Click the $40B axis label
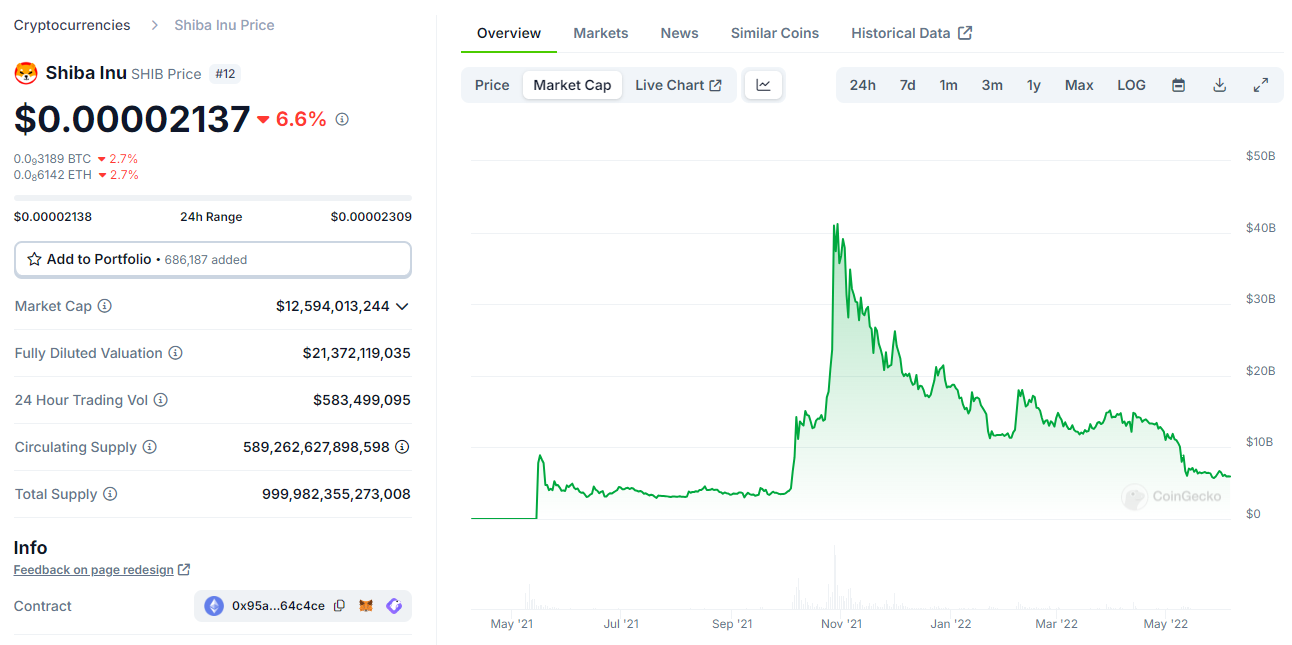Viewport: 1292px width, 645px height. point(1260,228)
